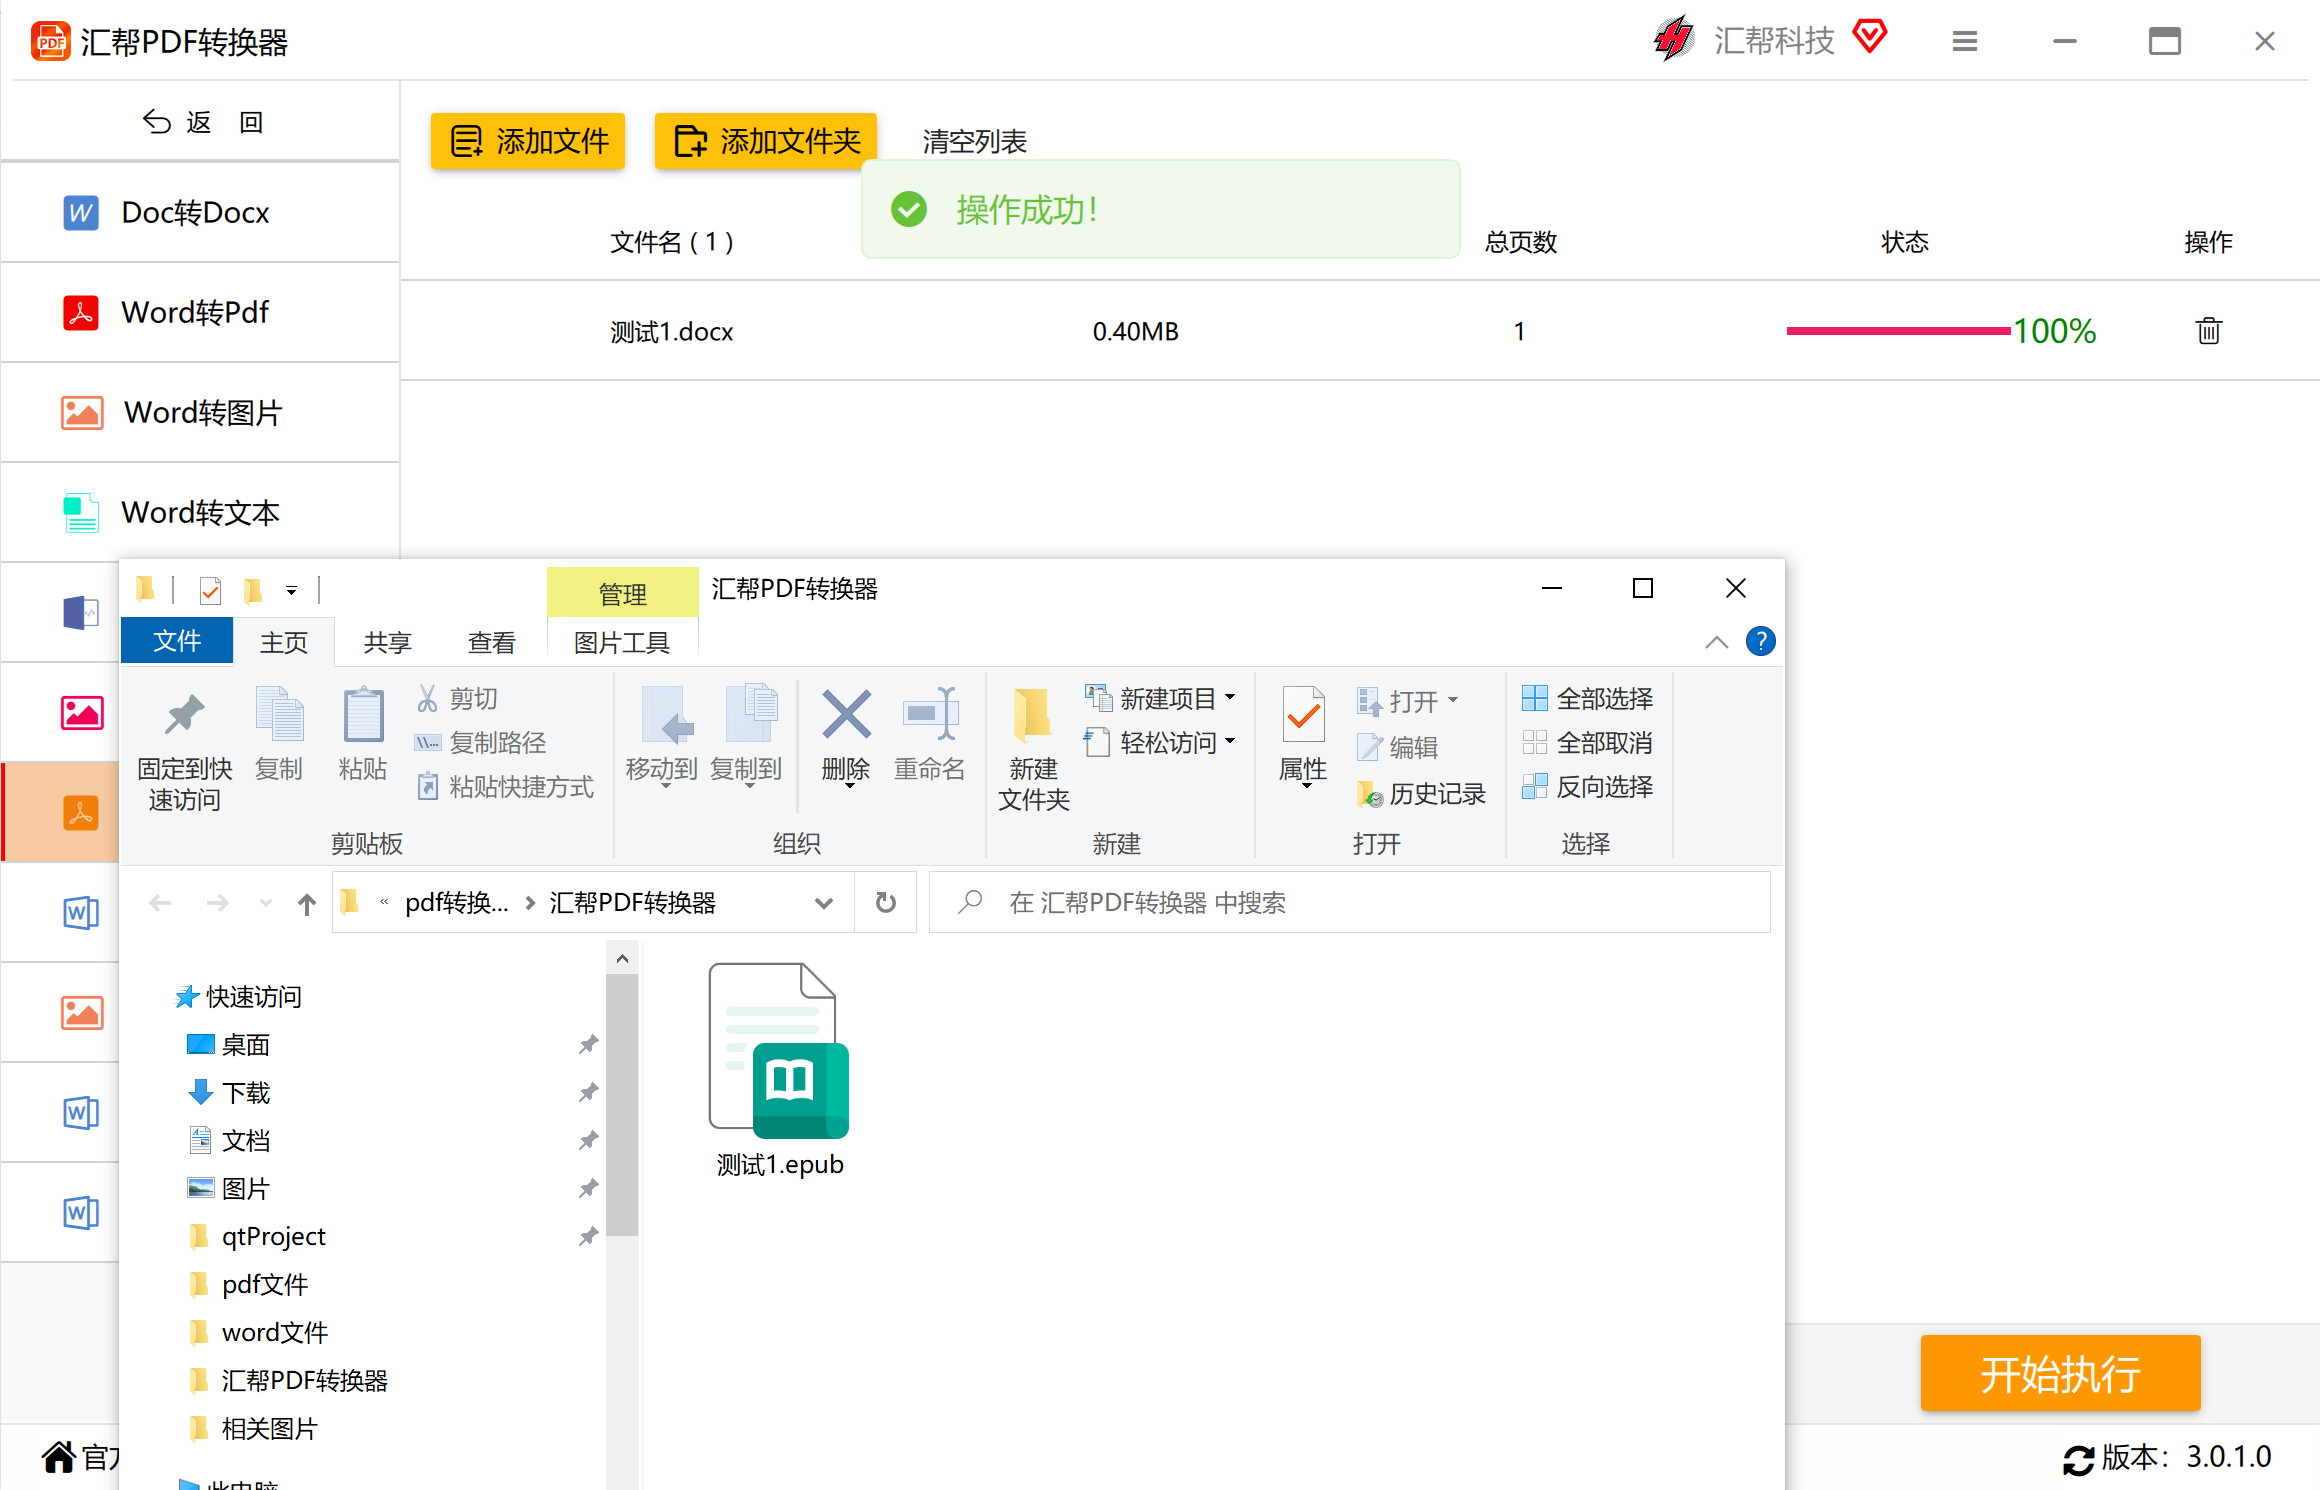Open the 文件 tab in Explorer
Image resolution: width=2320 pixels, height=1490 pixels.
pos(177,641)
